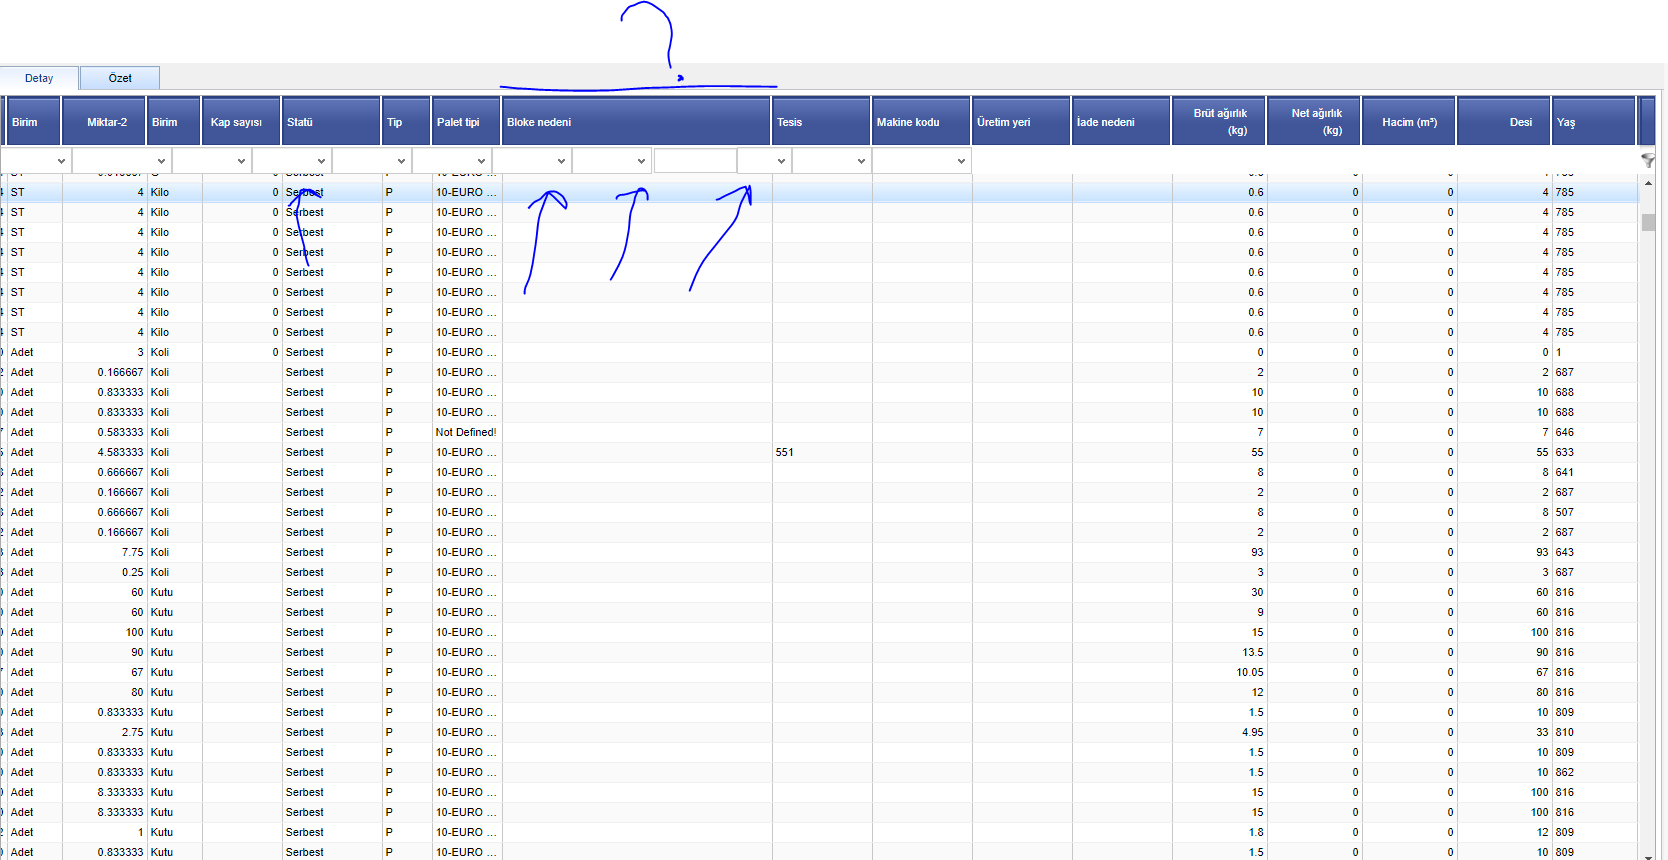Sort by Palet tipi column header
The image size is (1668, 860).
point(466,122)
